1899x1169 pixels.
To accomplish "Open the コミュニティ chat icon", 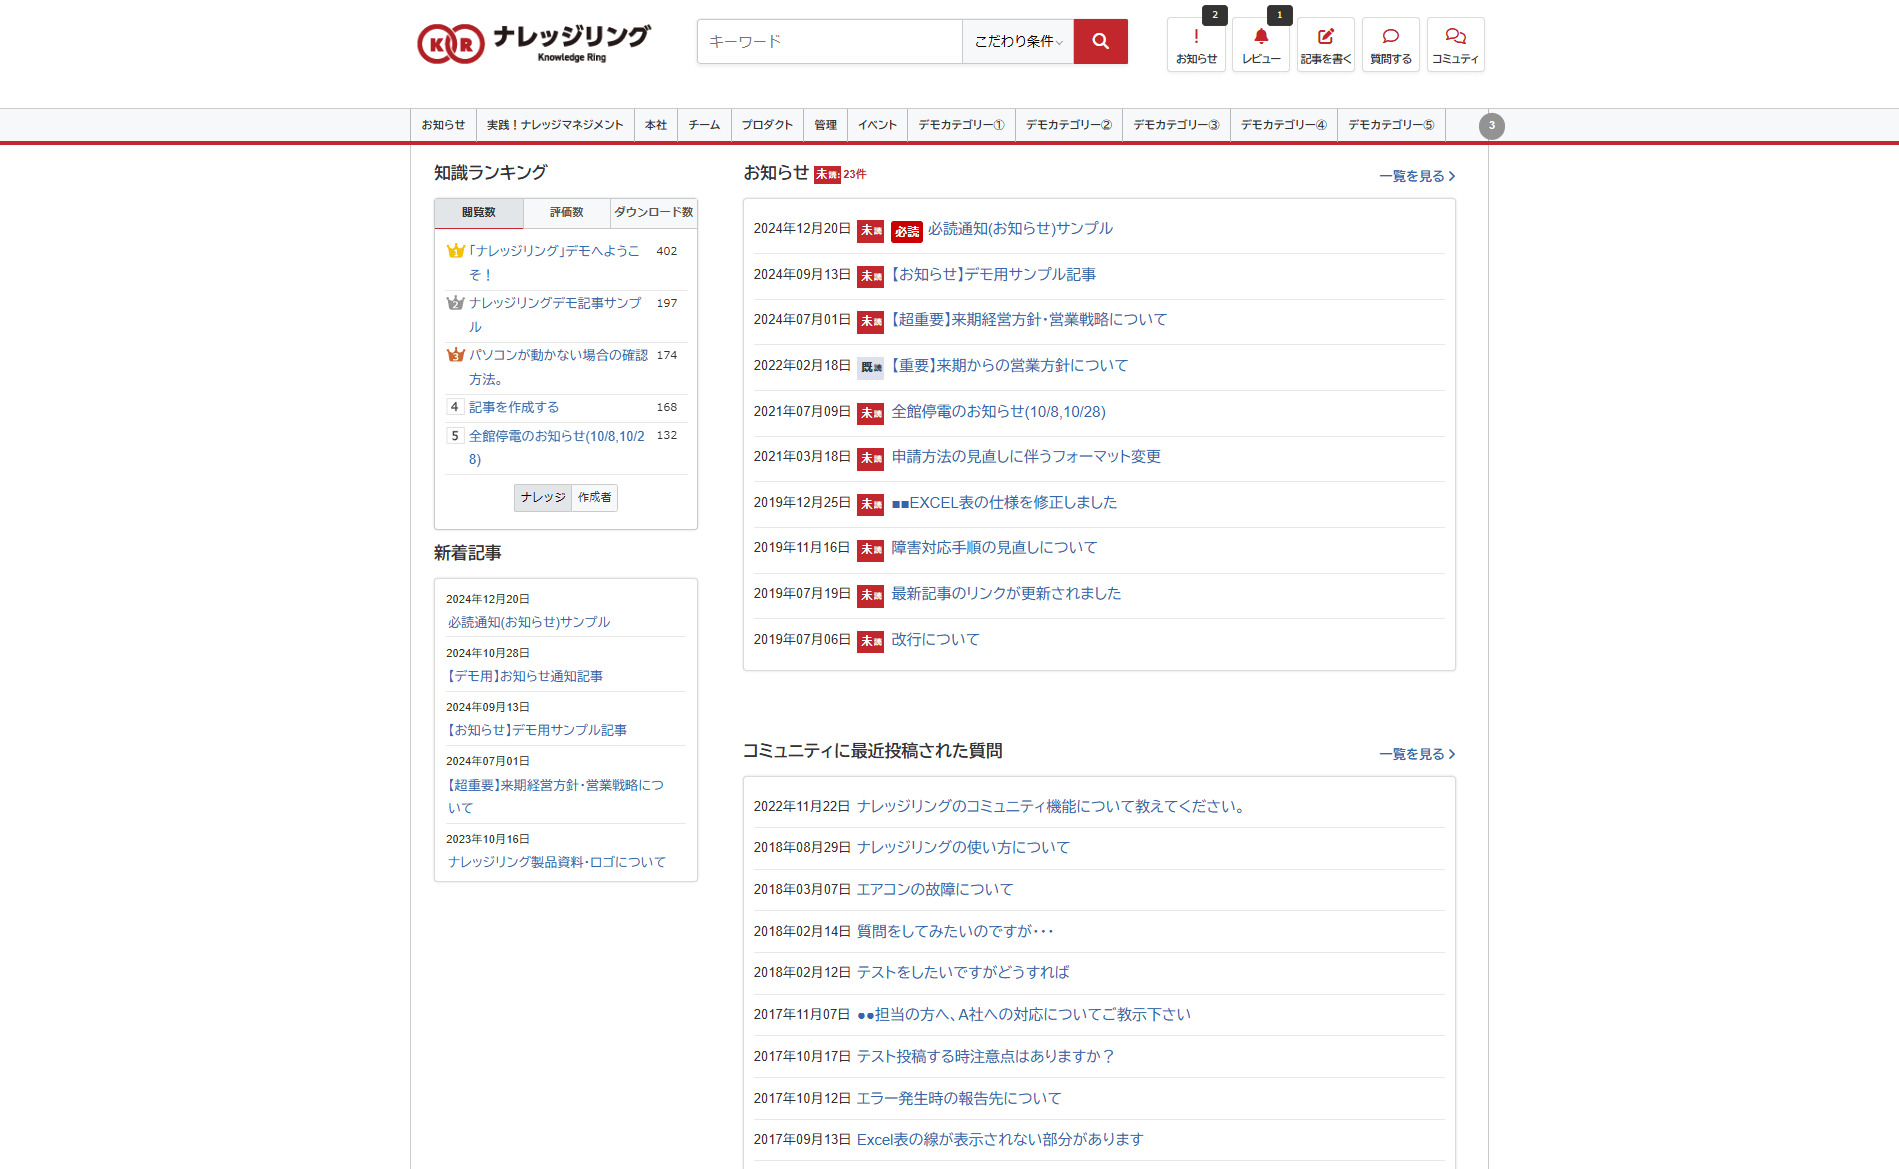I will pyautogui.click(x=1455, y=45).
